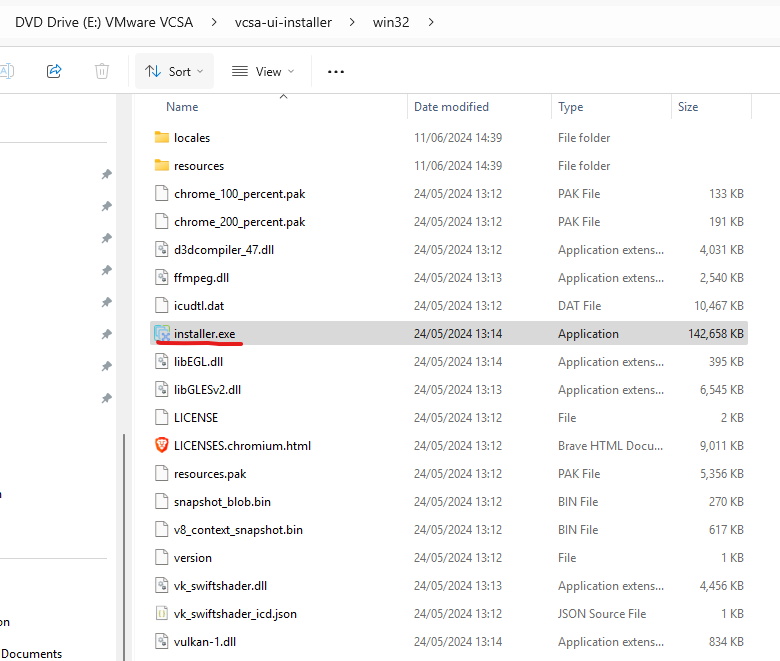This screenshot has height=661, width=780.
Task: Select libGLESv2.dll file name
Action: [207, 389]
